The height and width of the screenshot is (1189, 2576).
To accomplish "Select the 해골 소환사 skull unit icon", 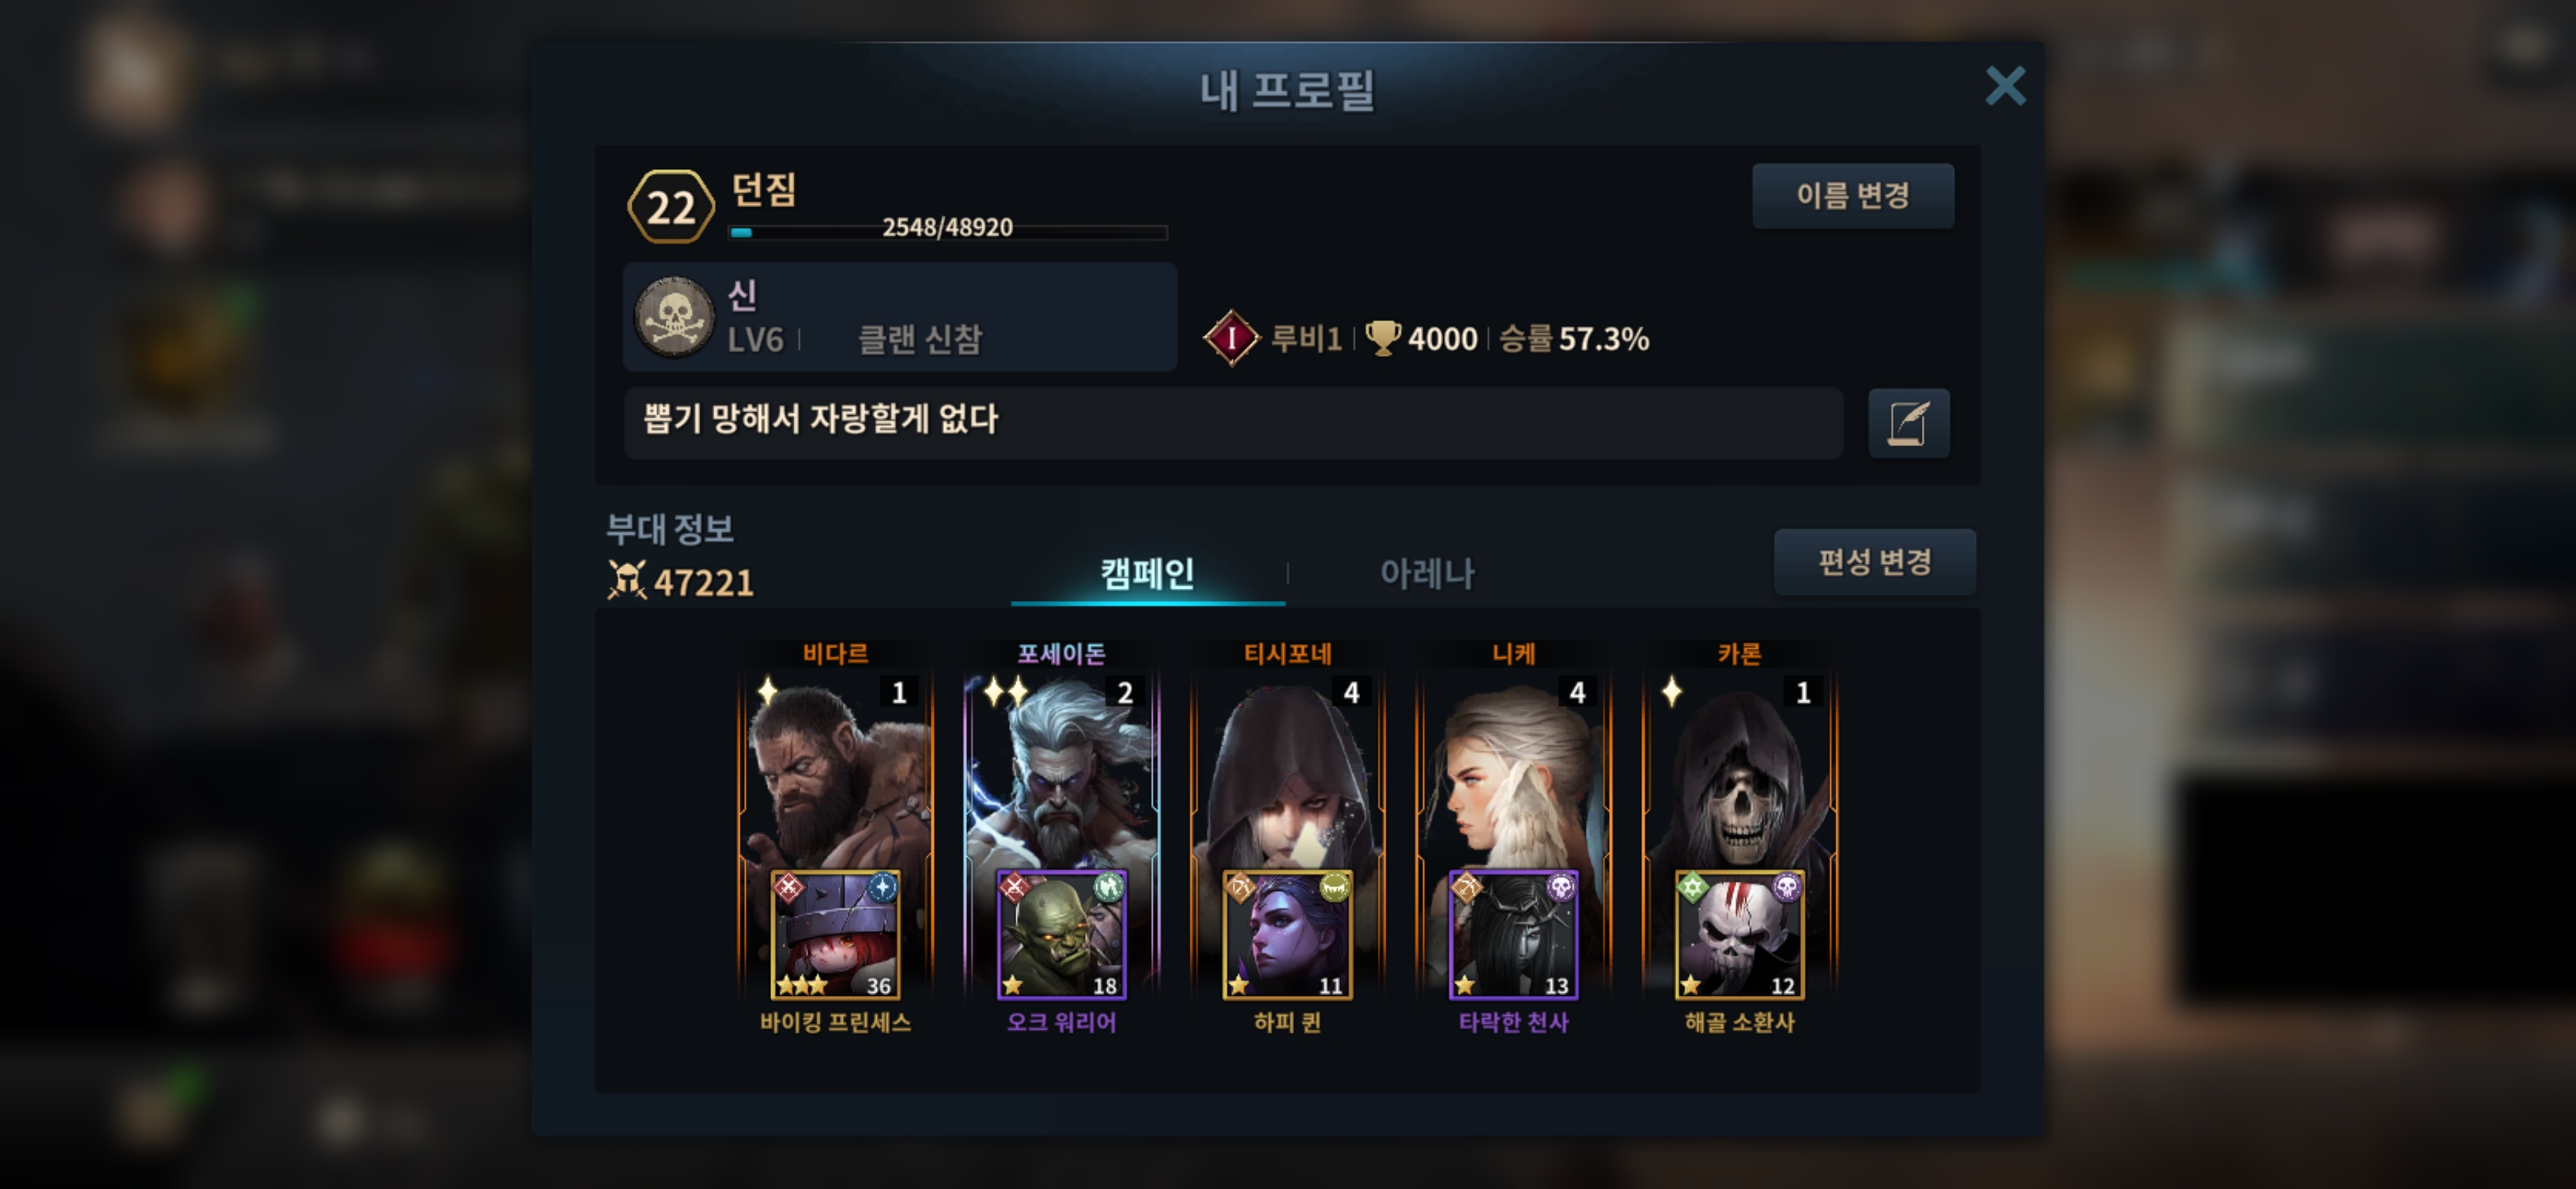I will point(1739,934).
